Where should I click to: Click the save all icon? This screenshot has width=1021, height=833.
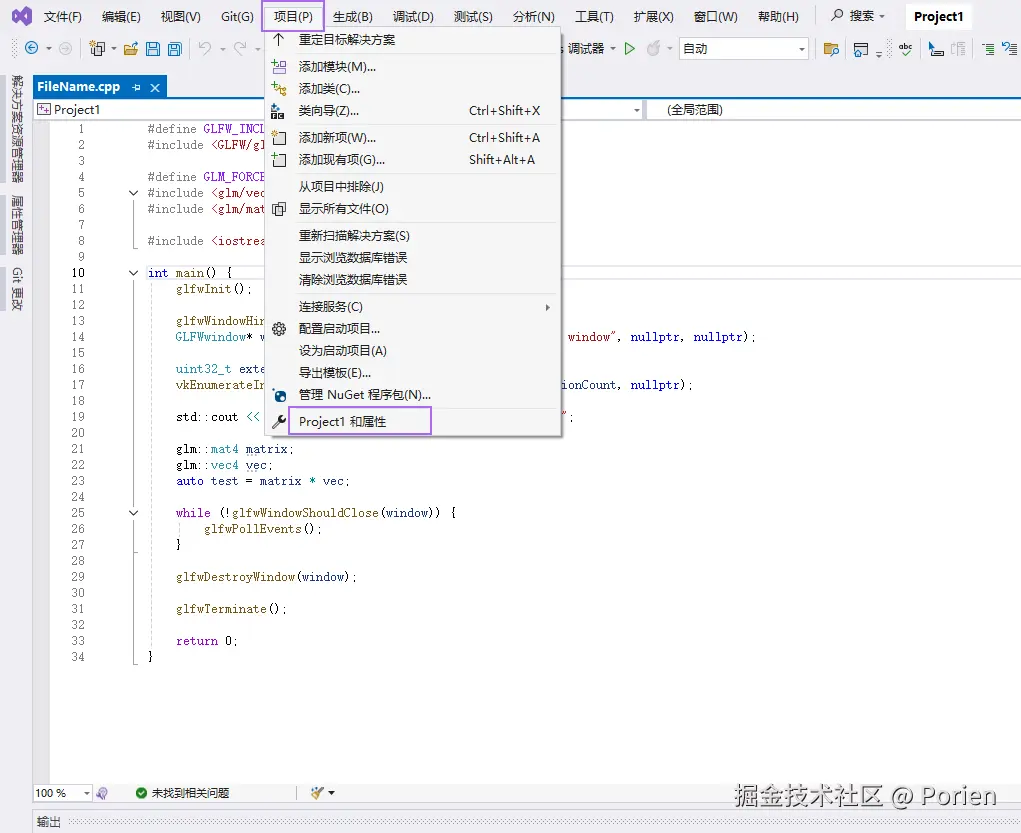tap(175, 48)
